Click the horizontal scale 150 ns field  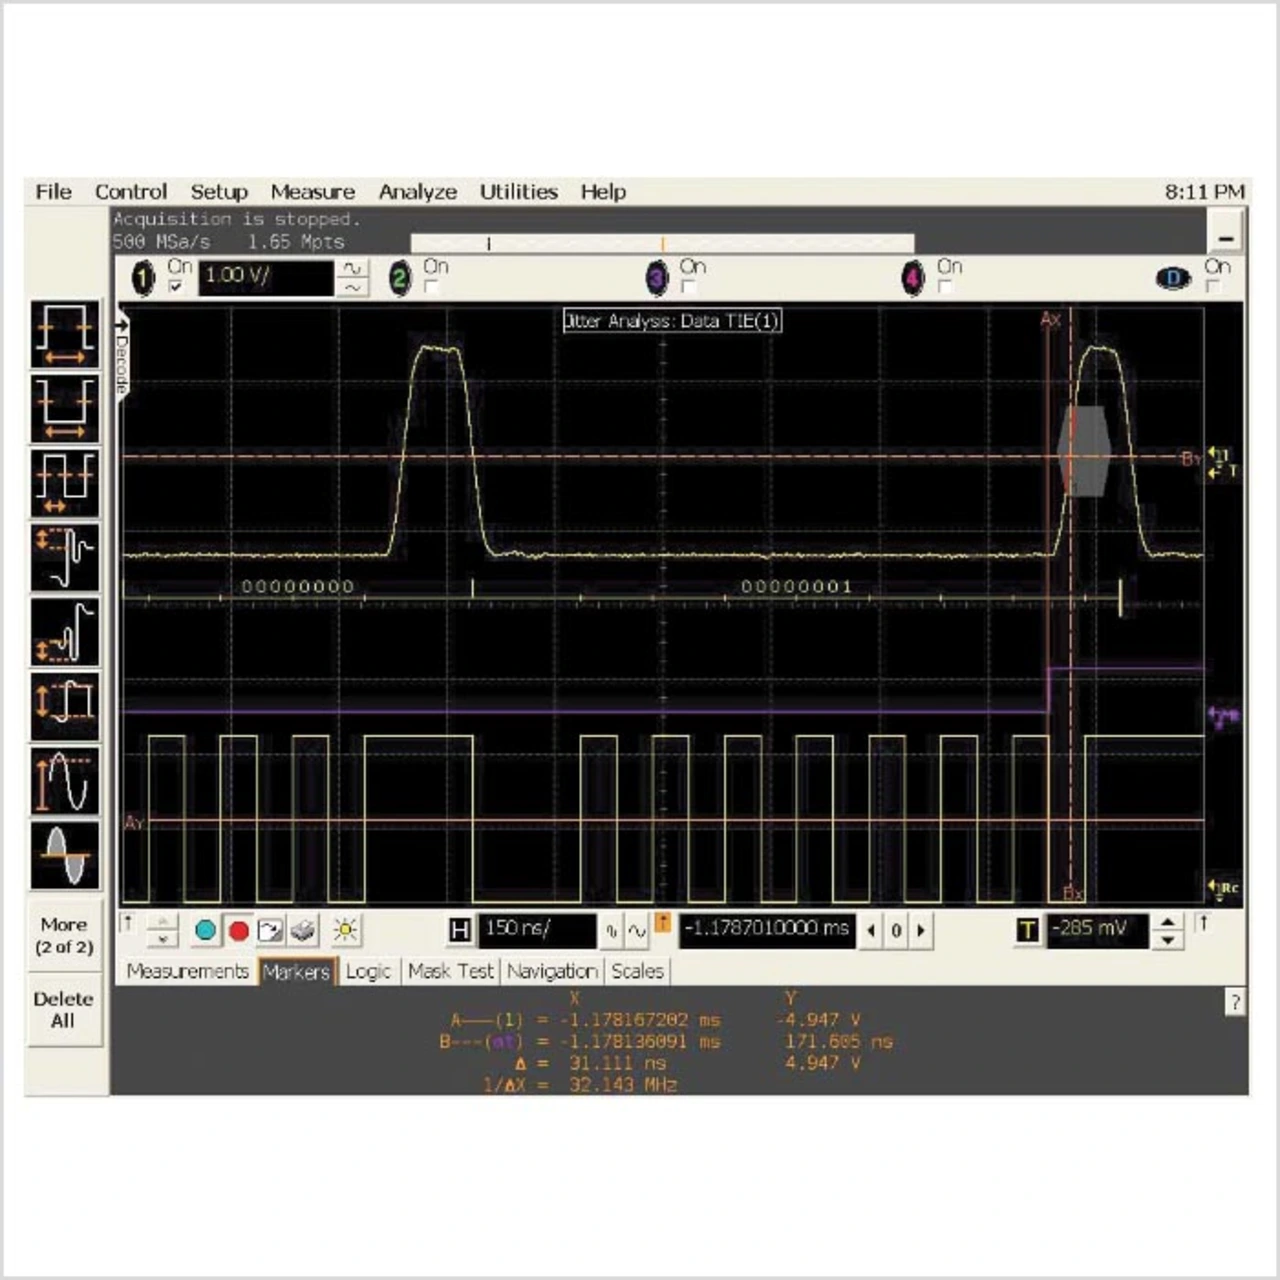click(x=536, y=930)
